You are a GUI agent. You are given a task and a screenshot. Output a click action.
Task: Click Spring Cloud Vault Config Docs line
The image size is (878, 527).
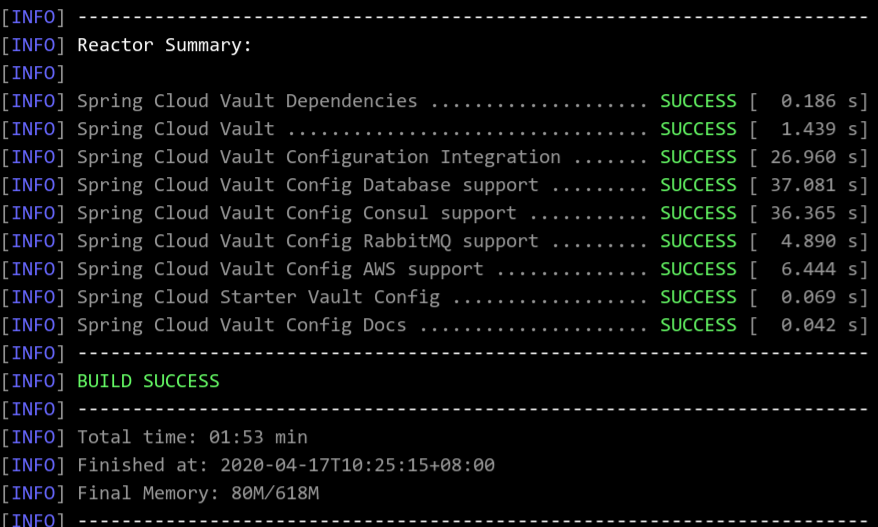(242, 325)
